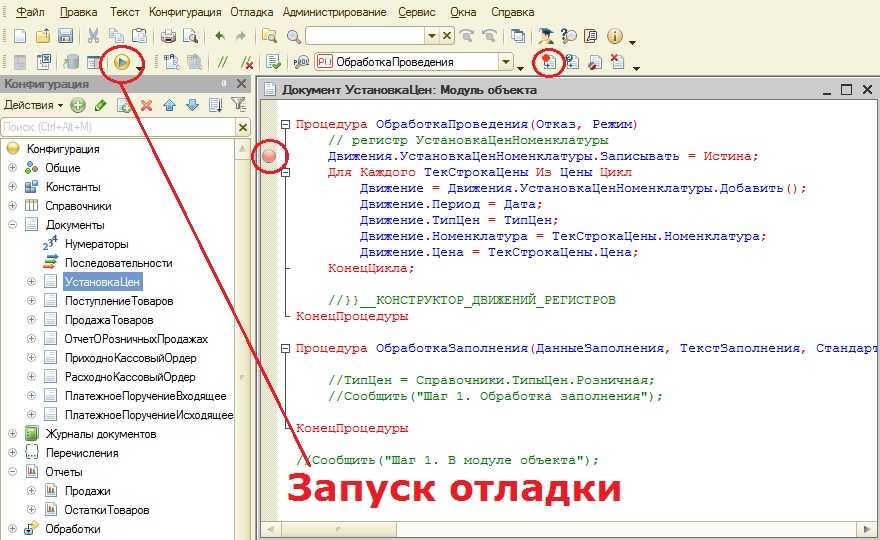Click the Cut scissors icon

[x=93, y=36]
